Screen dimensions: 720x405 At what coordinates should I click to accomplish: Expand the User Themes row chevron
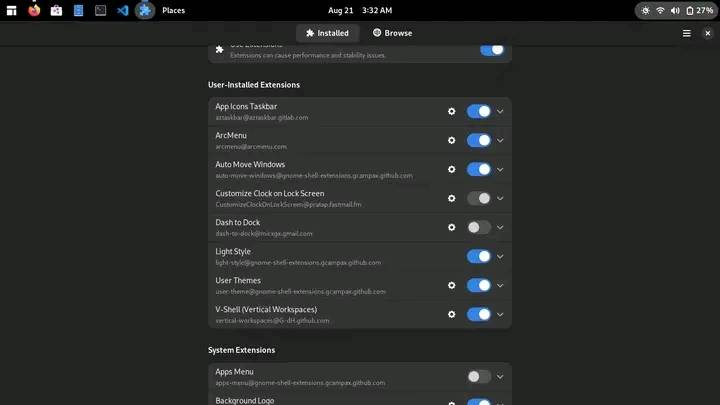(500, 286)
